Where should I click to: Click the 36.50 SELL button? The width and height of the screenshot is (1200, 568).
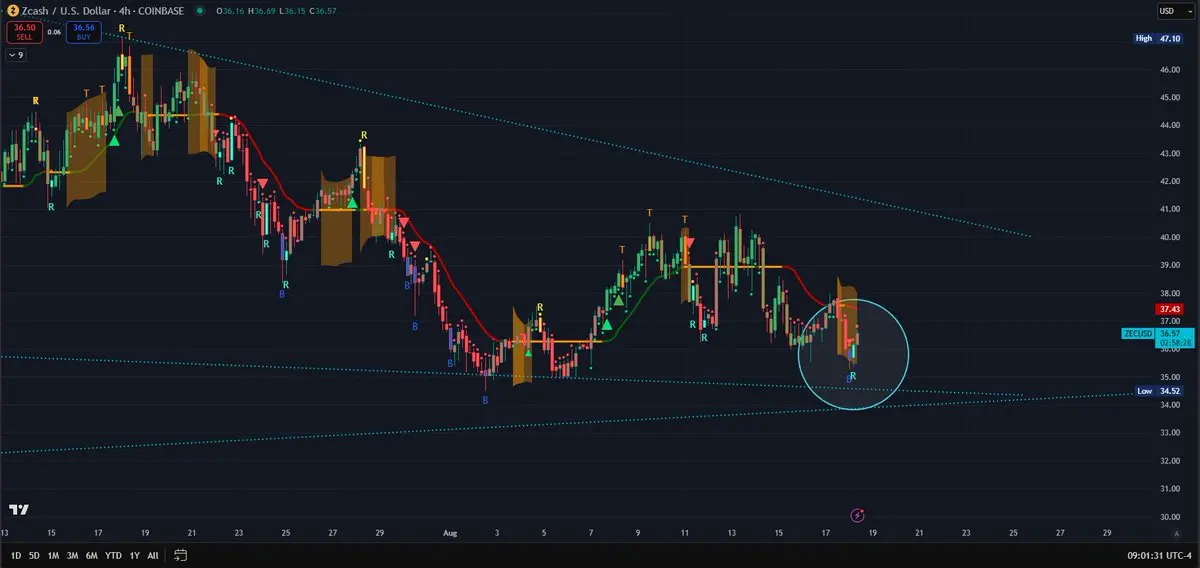pyautogui.click(x=23, y=32)
